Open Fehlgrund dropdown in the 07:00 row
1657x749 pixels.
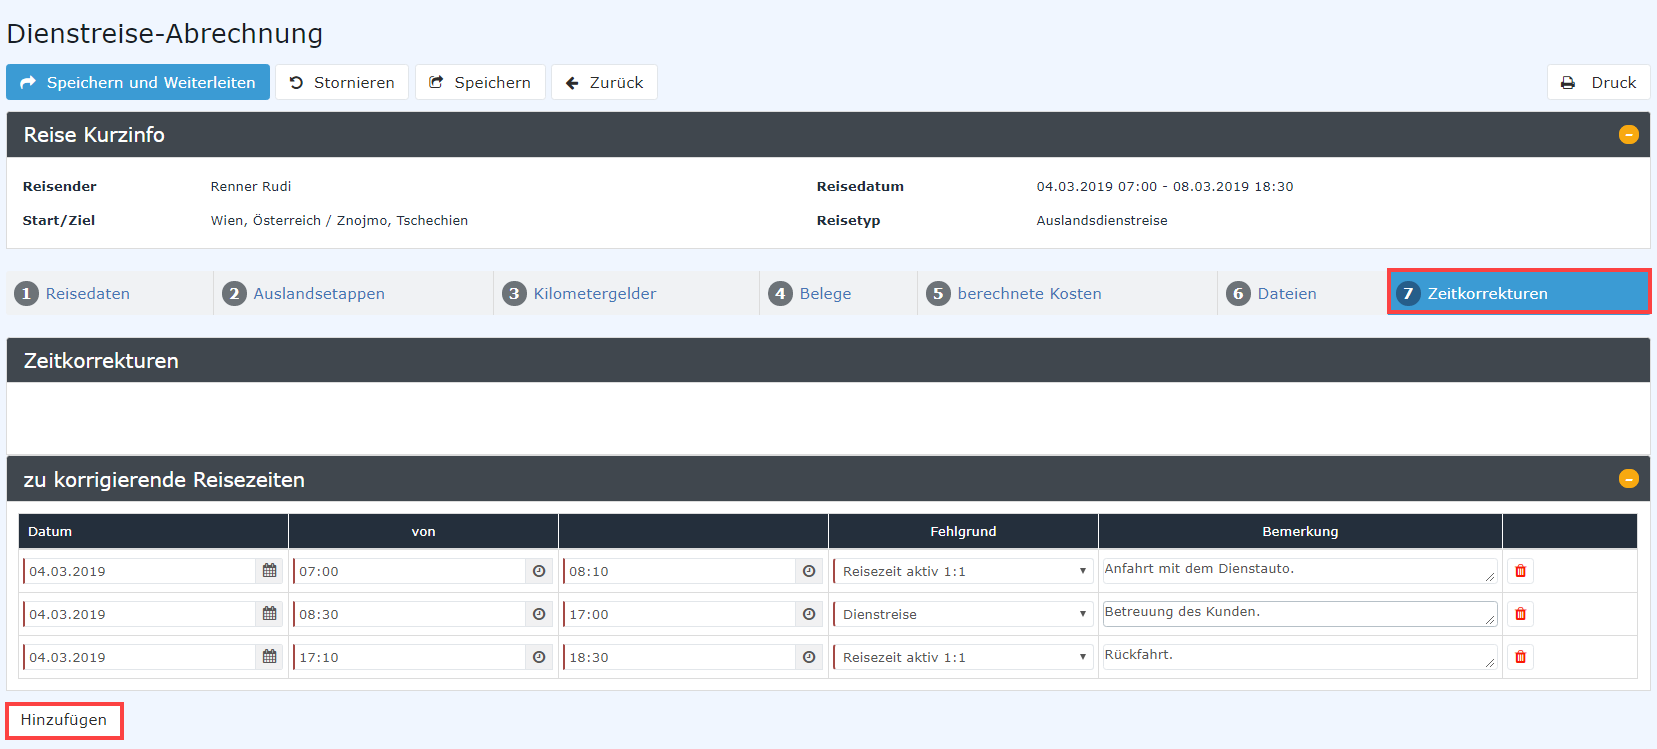963,571
